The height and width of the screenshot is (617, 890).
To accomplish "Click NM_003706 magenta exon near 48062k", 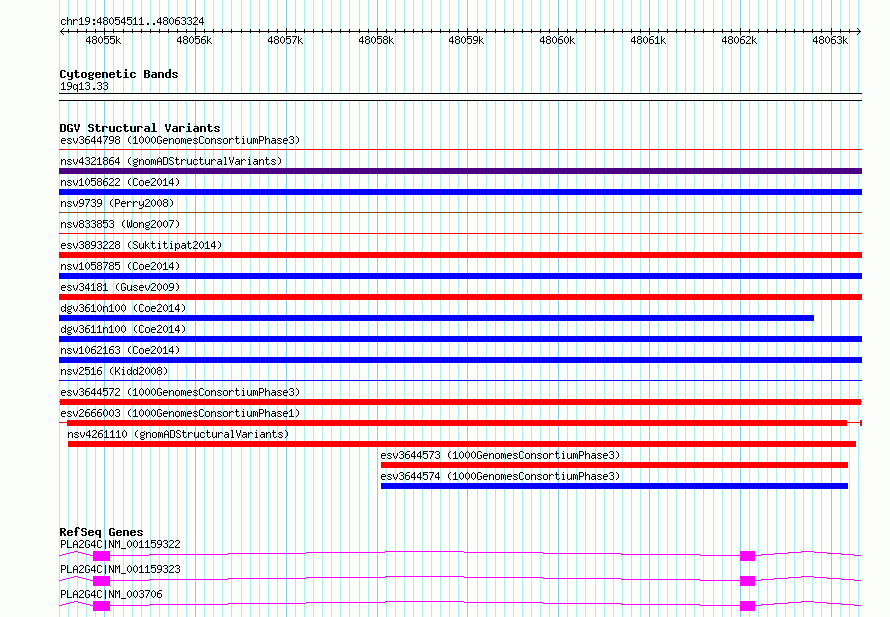I will click(748, 606).
